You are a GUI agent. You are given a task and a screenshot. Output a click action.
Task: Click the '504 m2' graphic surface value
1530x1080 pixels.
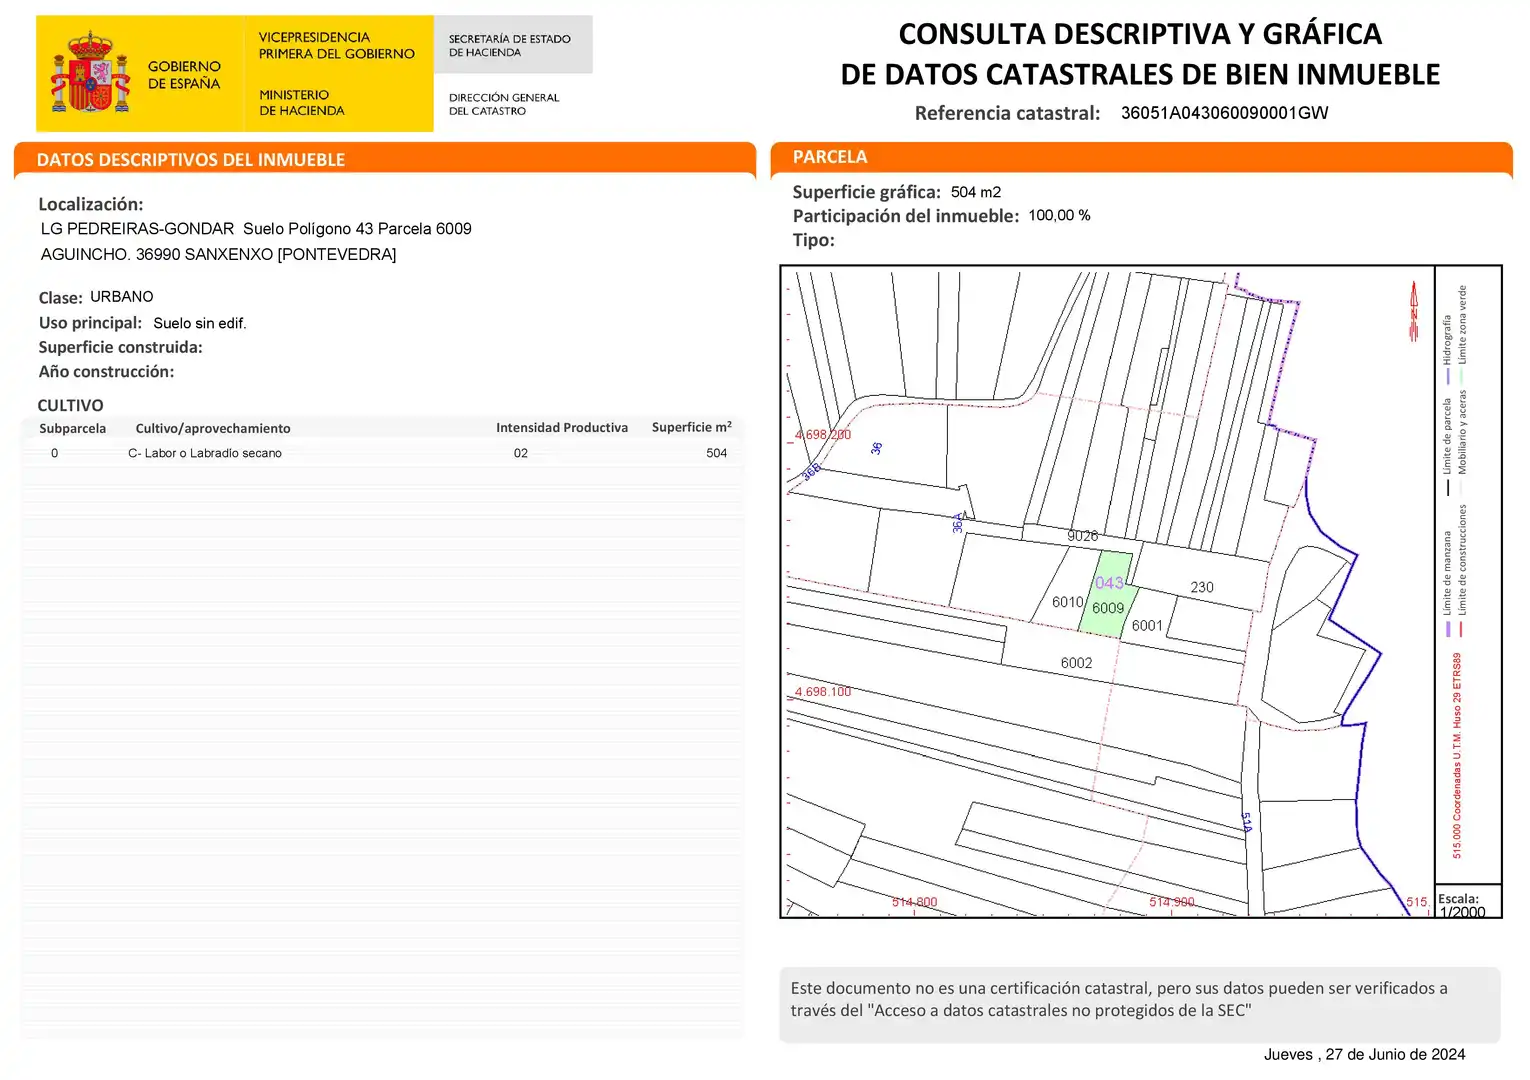click(976, 192)
